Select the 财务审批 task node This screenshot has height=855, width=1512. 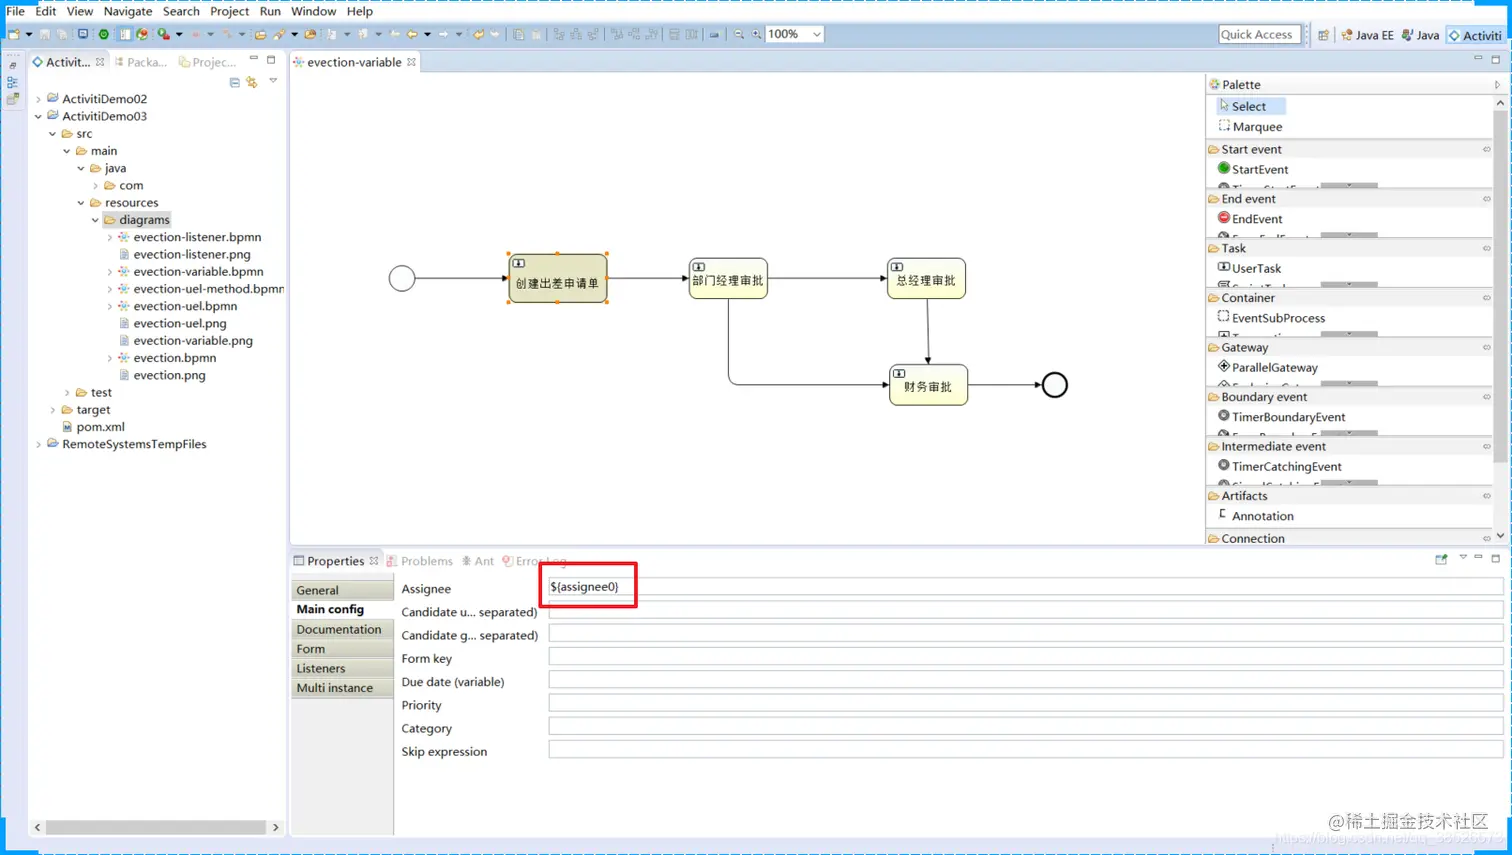point(928,385)
